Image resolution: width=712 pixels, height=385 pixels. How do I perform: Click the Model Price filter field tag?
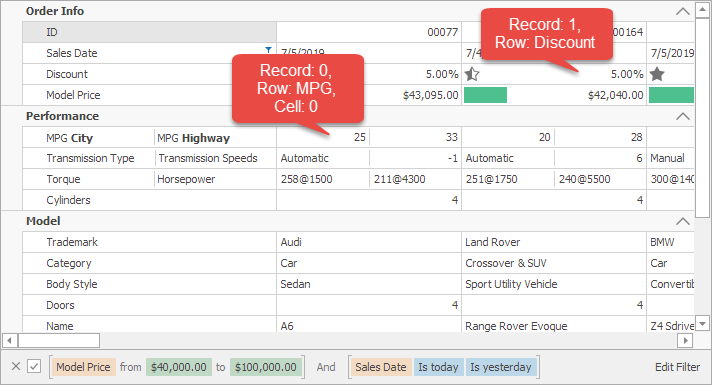(x=83, y=367)
